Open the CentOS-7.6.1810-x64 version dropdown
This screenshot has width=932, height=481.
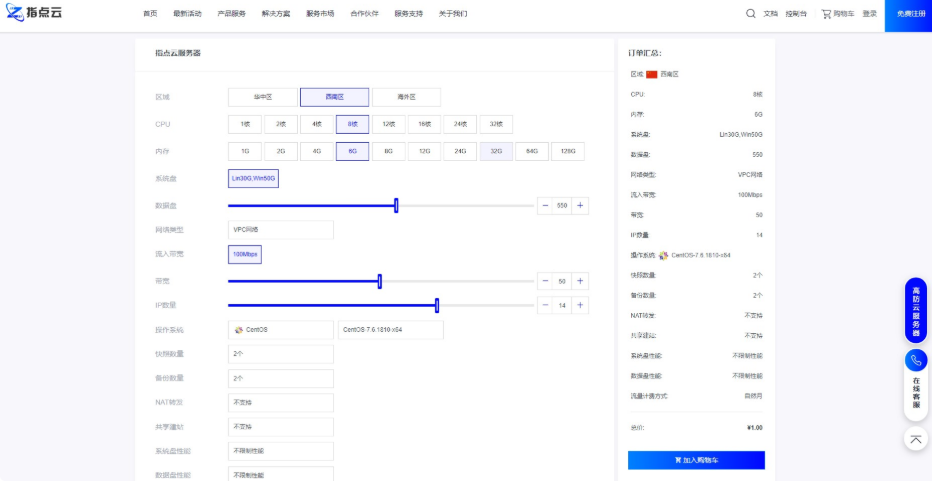pos(390,329)
